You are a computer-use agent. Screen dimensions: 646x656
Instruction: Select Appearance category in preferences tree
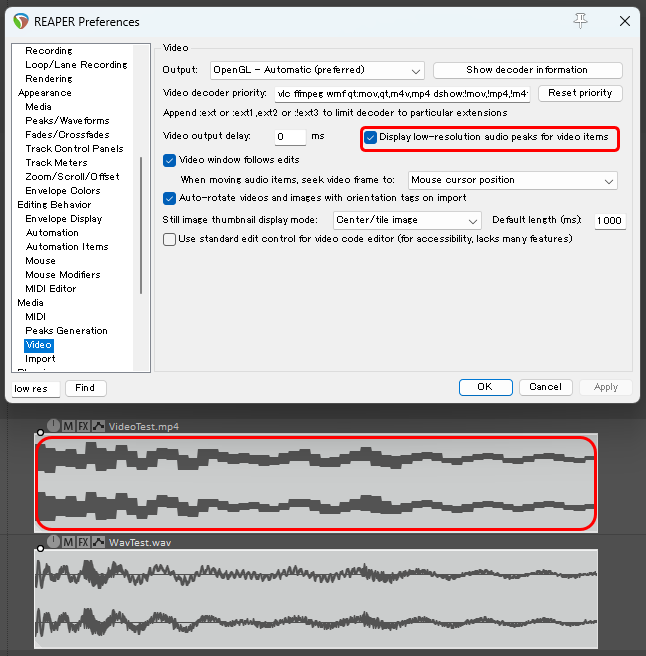pos(45,93)
